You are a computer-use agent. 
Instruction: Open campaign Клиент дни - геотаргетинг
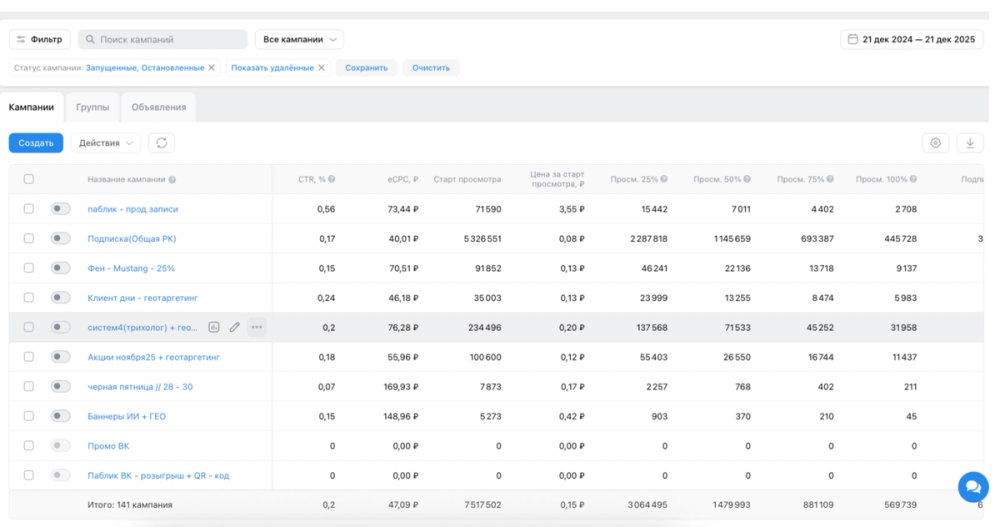click(x=143, y=298)
